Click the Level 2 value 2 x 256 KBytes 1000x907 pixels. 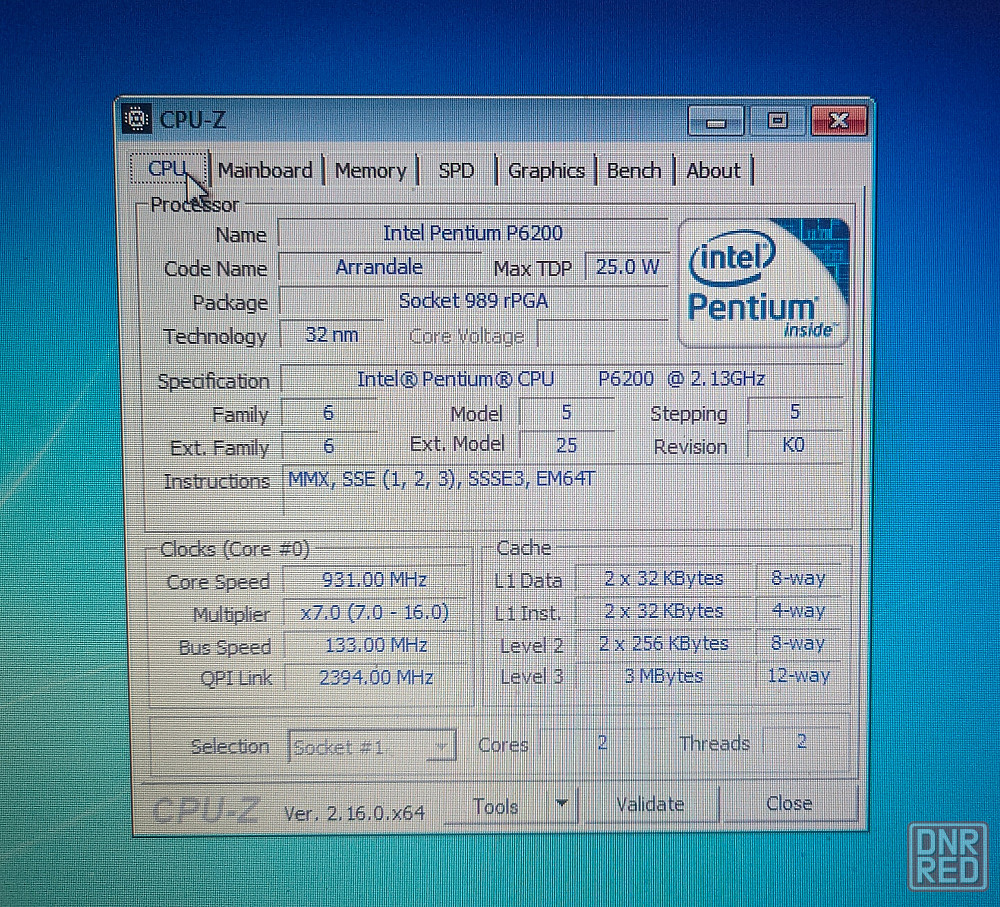click(x=663, y=643)
